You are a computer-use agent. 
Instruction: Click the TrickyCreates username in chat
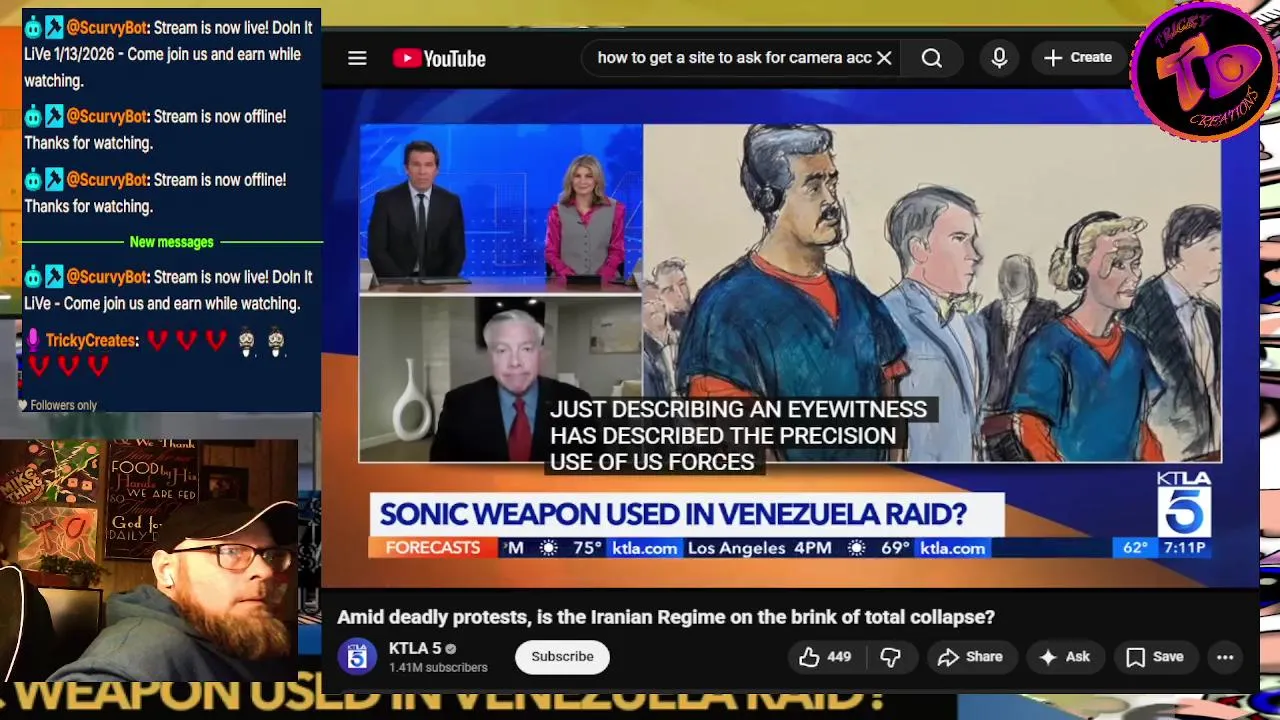(x=90, y=341)
